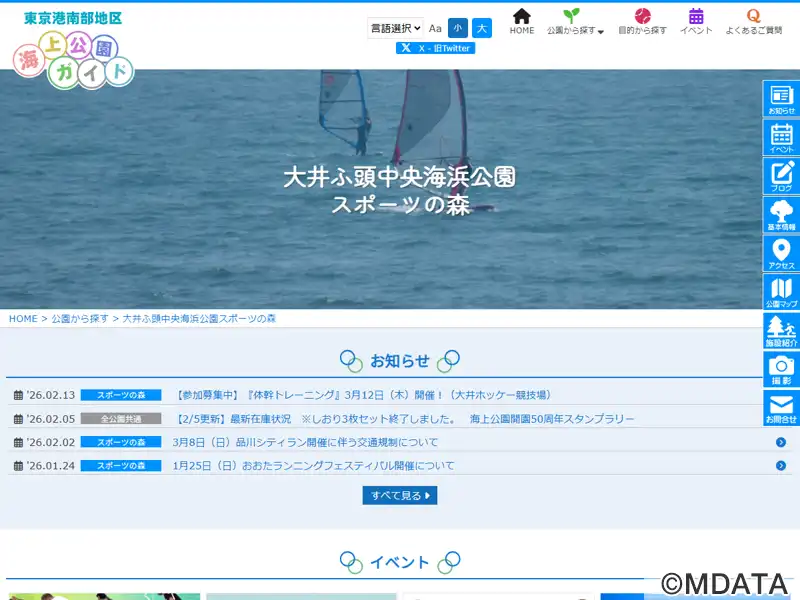The height and width of the screenshot is (600, 800).
Task: Go to HOME in top navigation
Action: pyautogui.click(x=522, y=21)
